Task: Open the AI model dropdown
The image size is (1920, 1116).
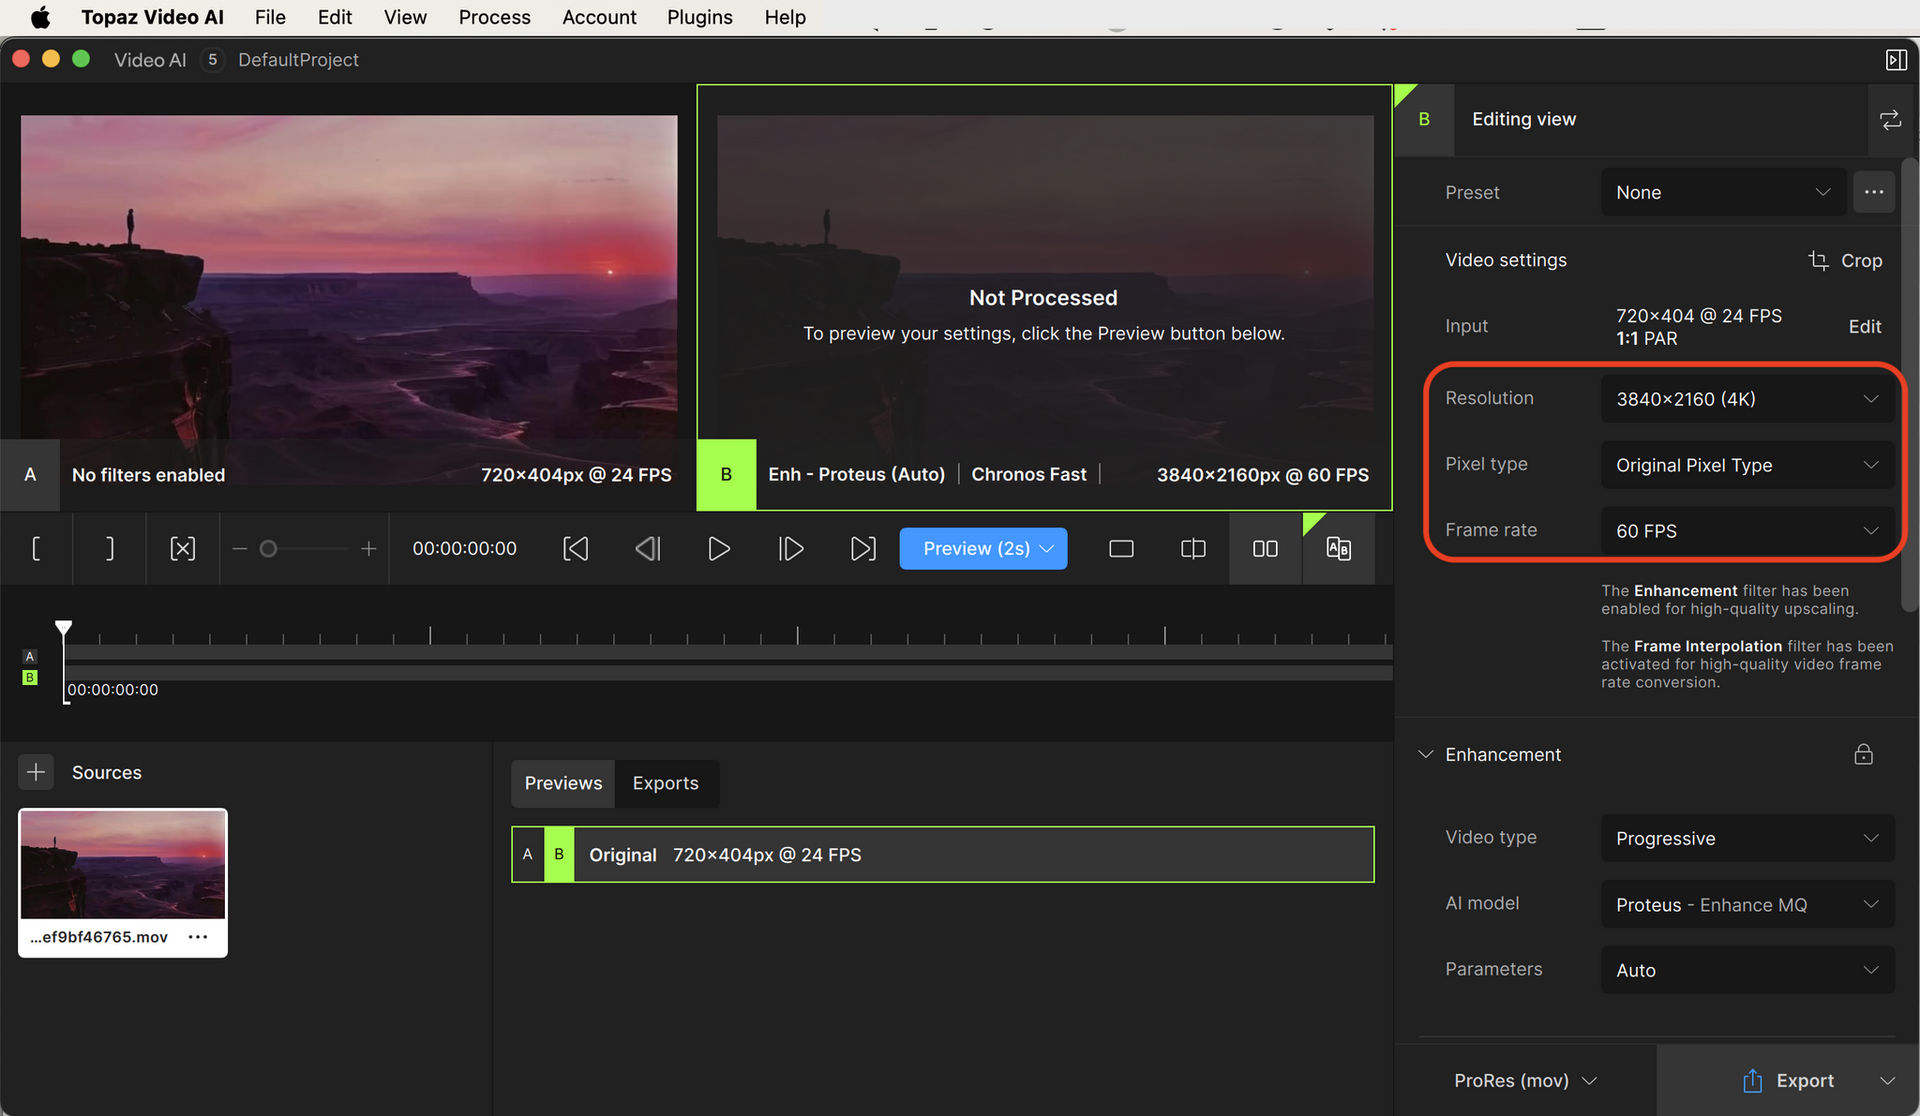Action: (x=1747, y=904)
